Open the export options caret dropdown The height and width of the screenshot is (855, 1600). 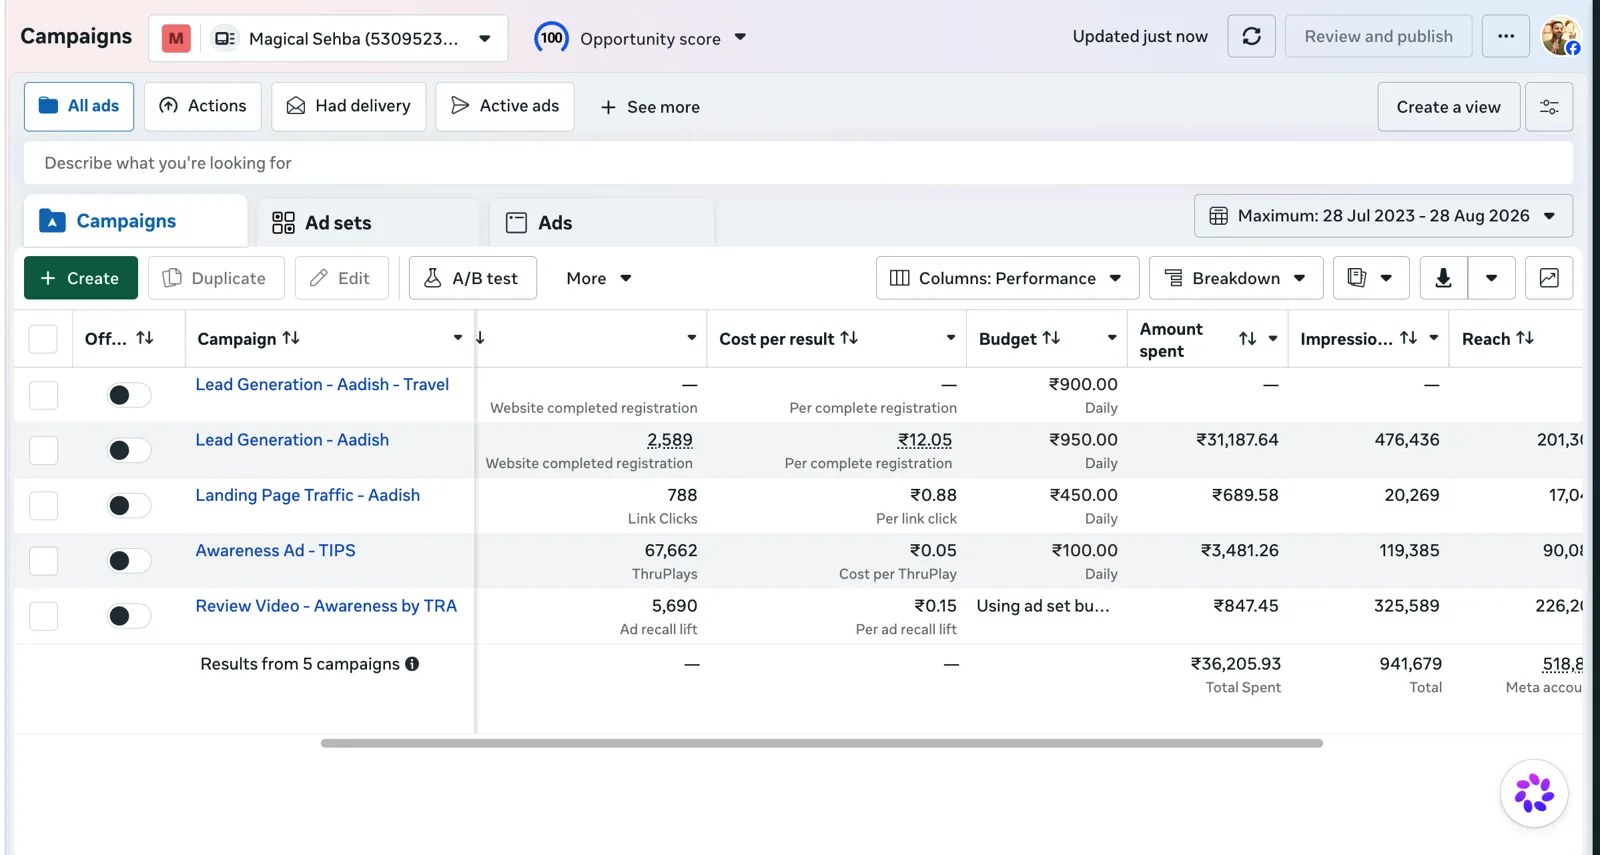(1491, 278)
